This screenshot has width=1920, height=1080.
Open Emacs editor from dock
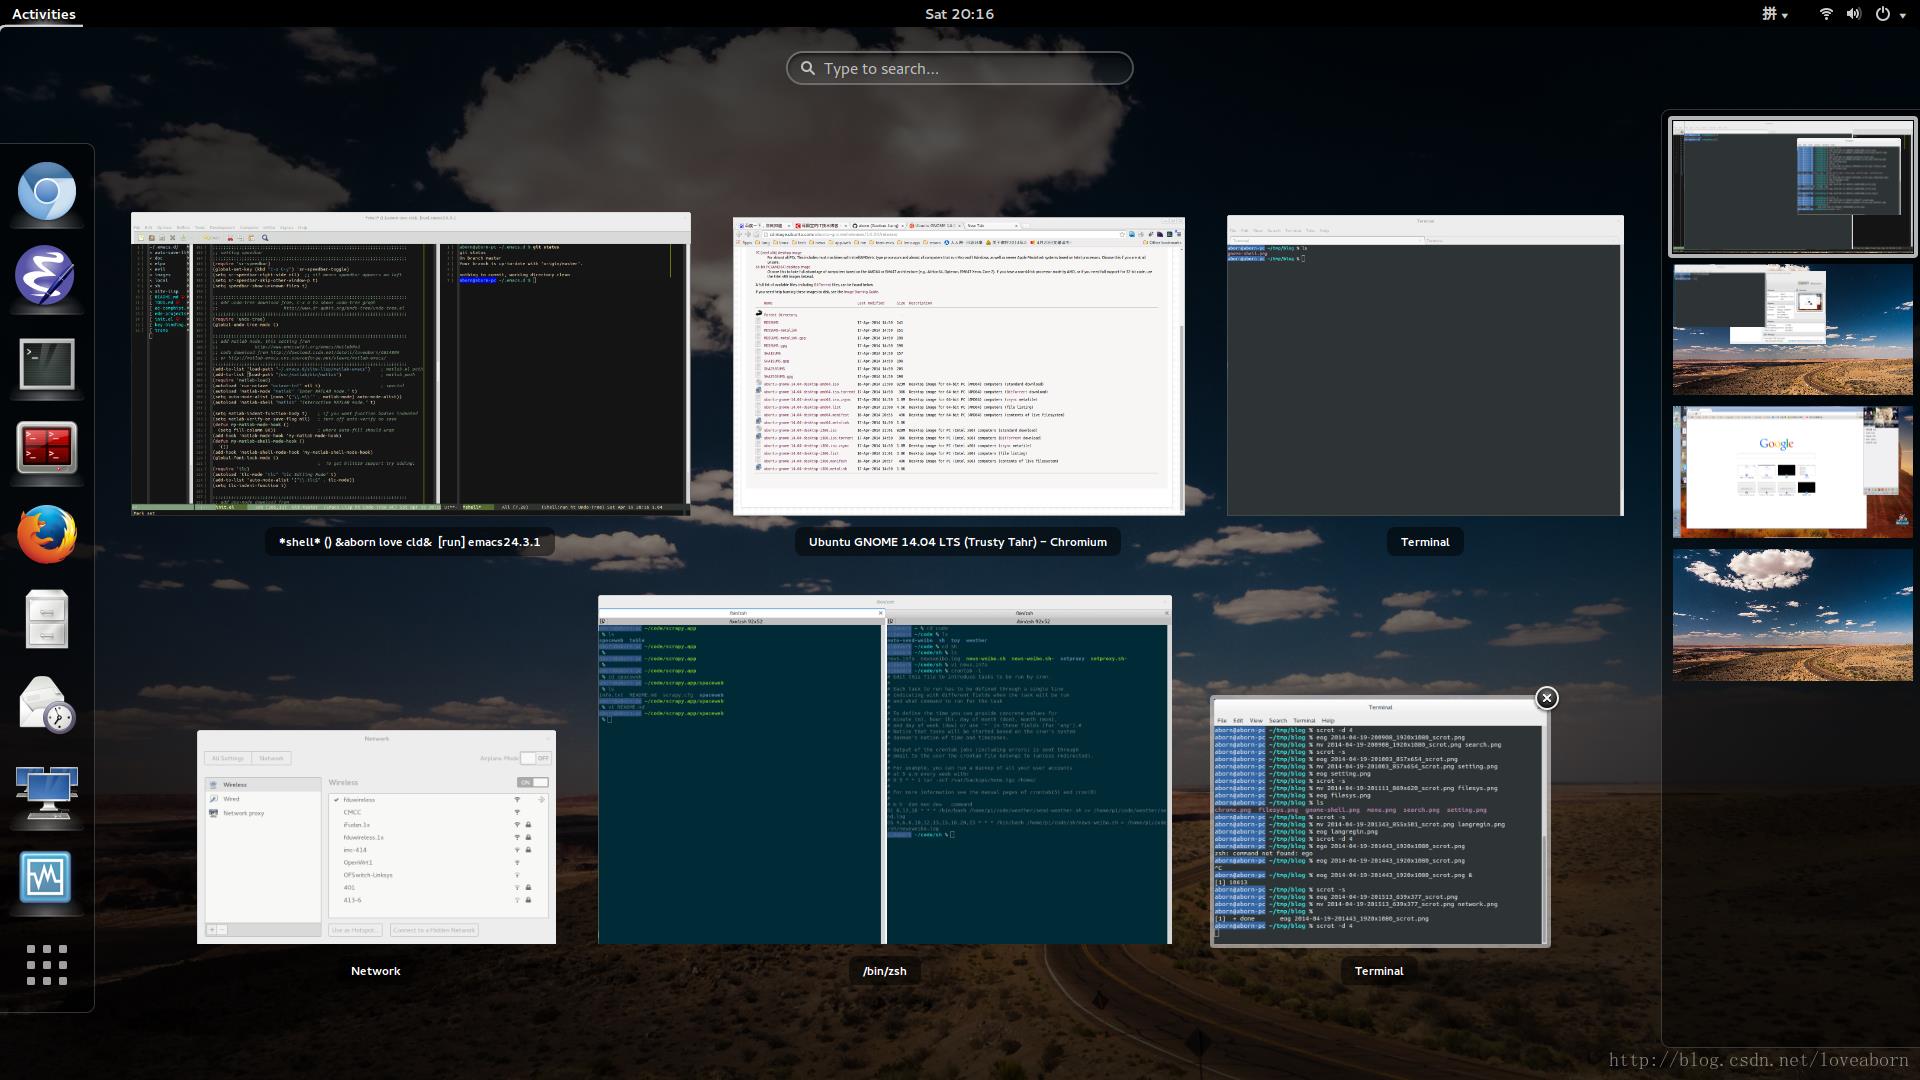click(x=44, y=277)
